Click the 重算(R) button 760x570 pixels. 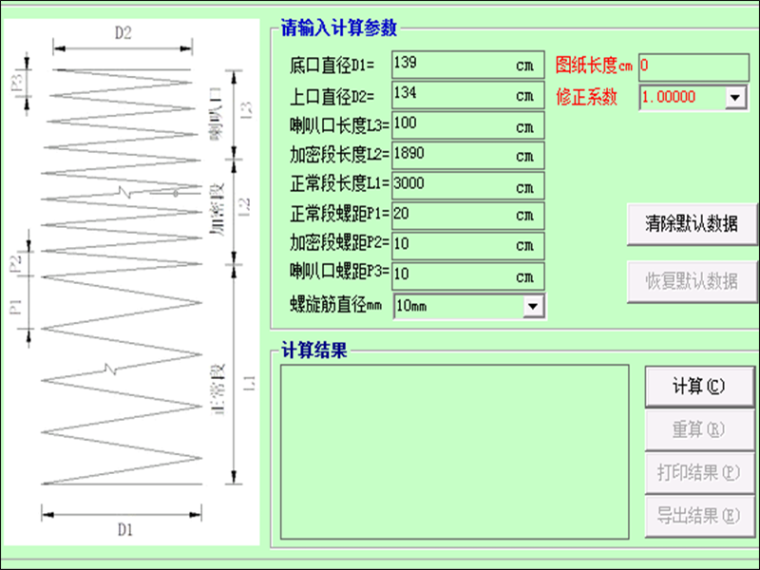tap(698, 430)
